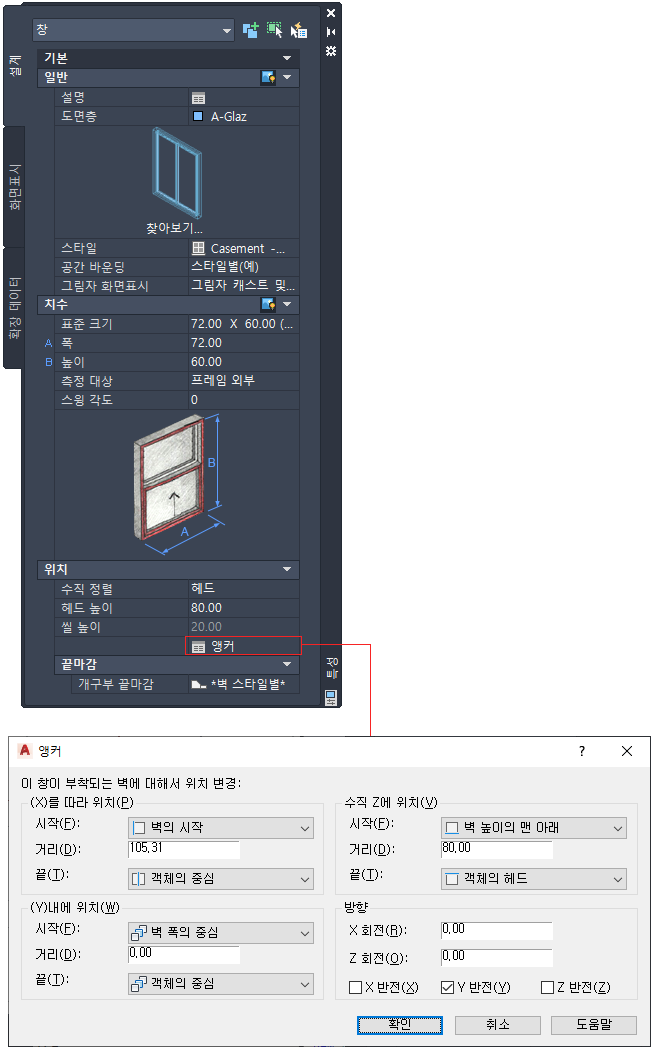Click the Select Objects icon in palette header
The image size is (660, 1055).
click(x=274, y=30)
